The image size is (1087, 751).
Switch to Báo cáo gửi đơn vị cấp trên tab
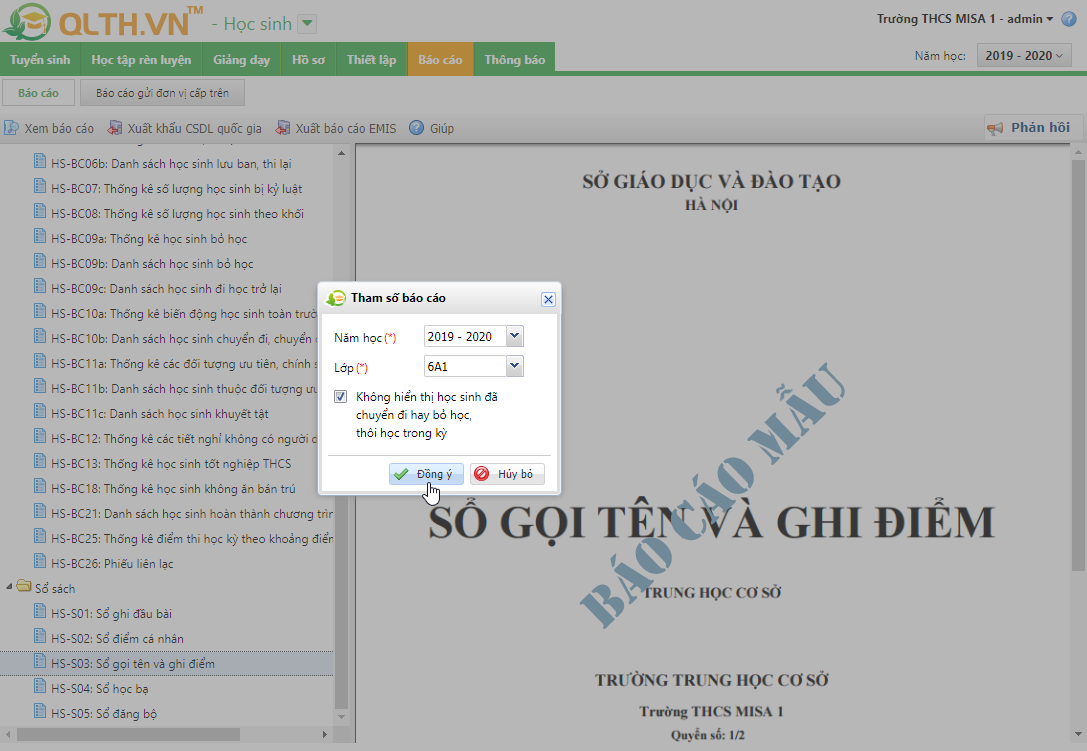click(162, 93)
